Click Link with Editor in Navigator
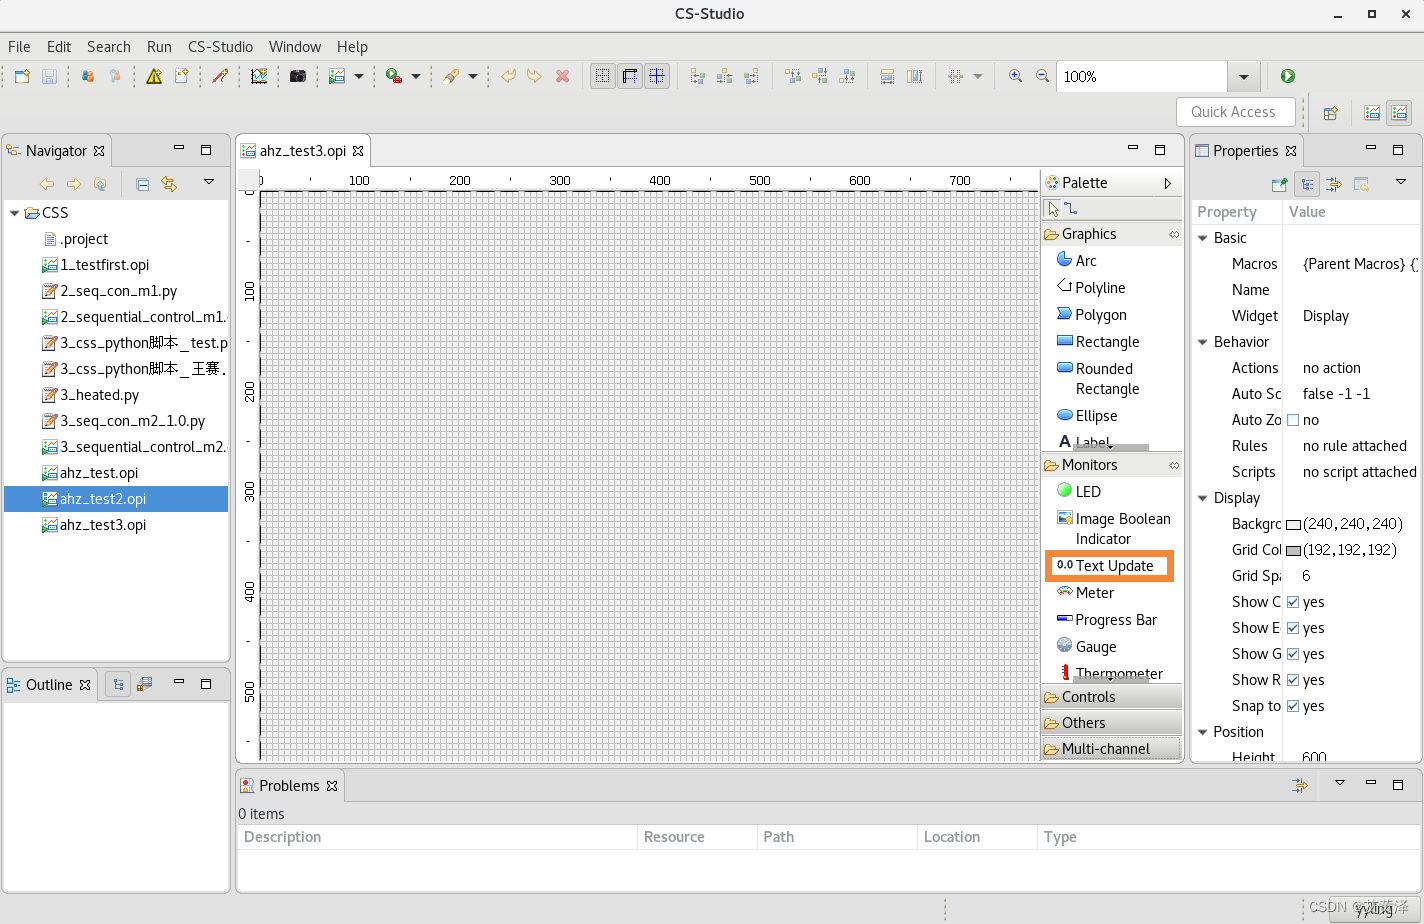 [169, 184]
